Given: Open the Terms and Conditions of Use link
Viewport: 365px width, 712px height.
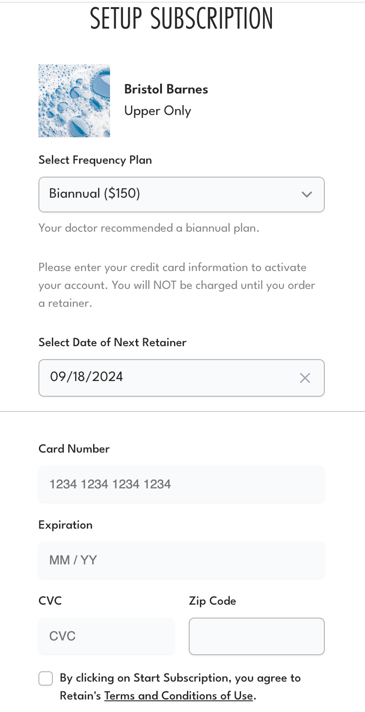Looking at the screenshot, I should [x=178, y=696].
